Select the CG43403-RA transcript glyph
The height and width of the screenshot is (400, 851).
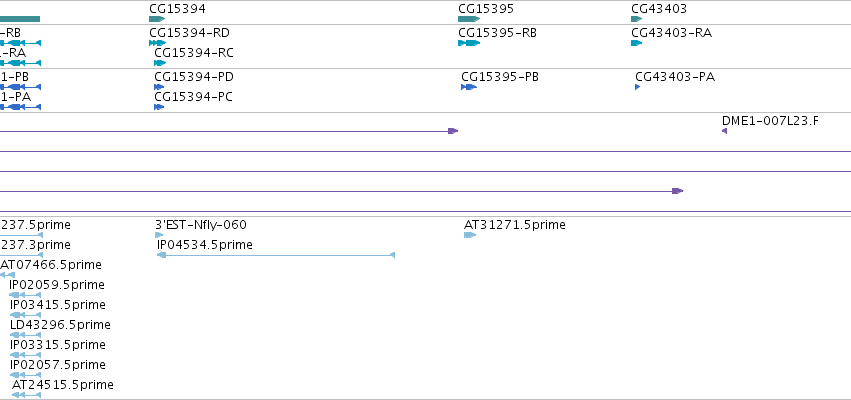(x=637, y=43)
